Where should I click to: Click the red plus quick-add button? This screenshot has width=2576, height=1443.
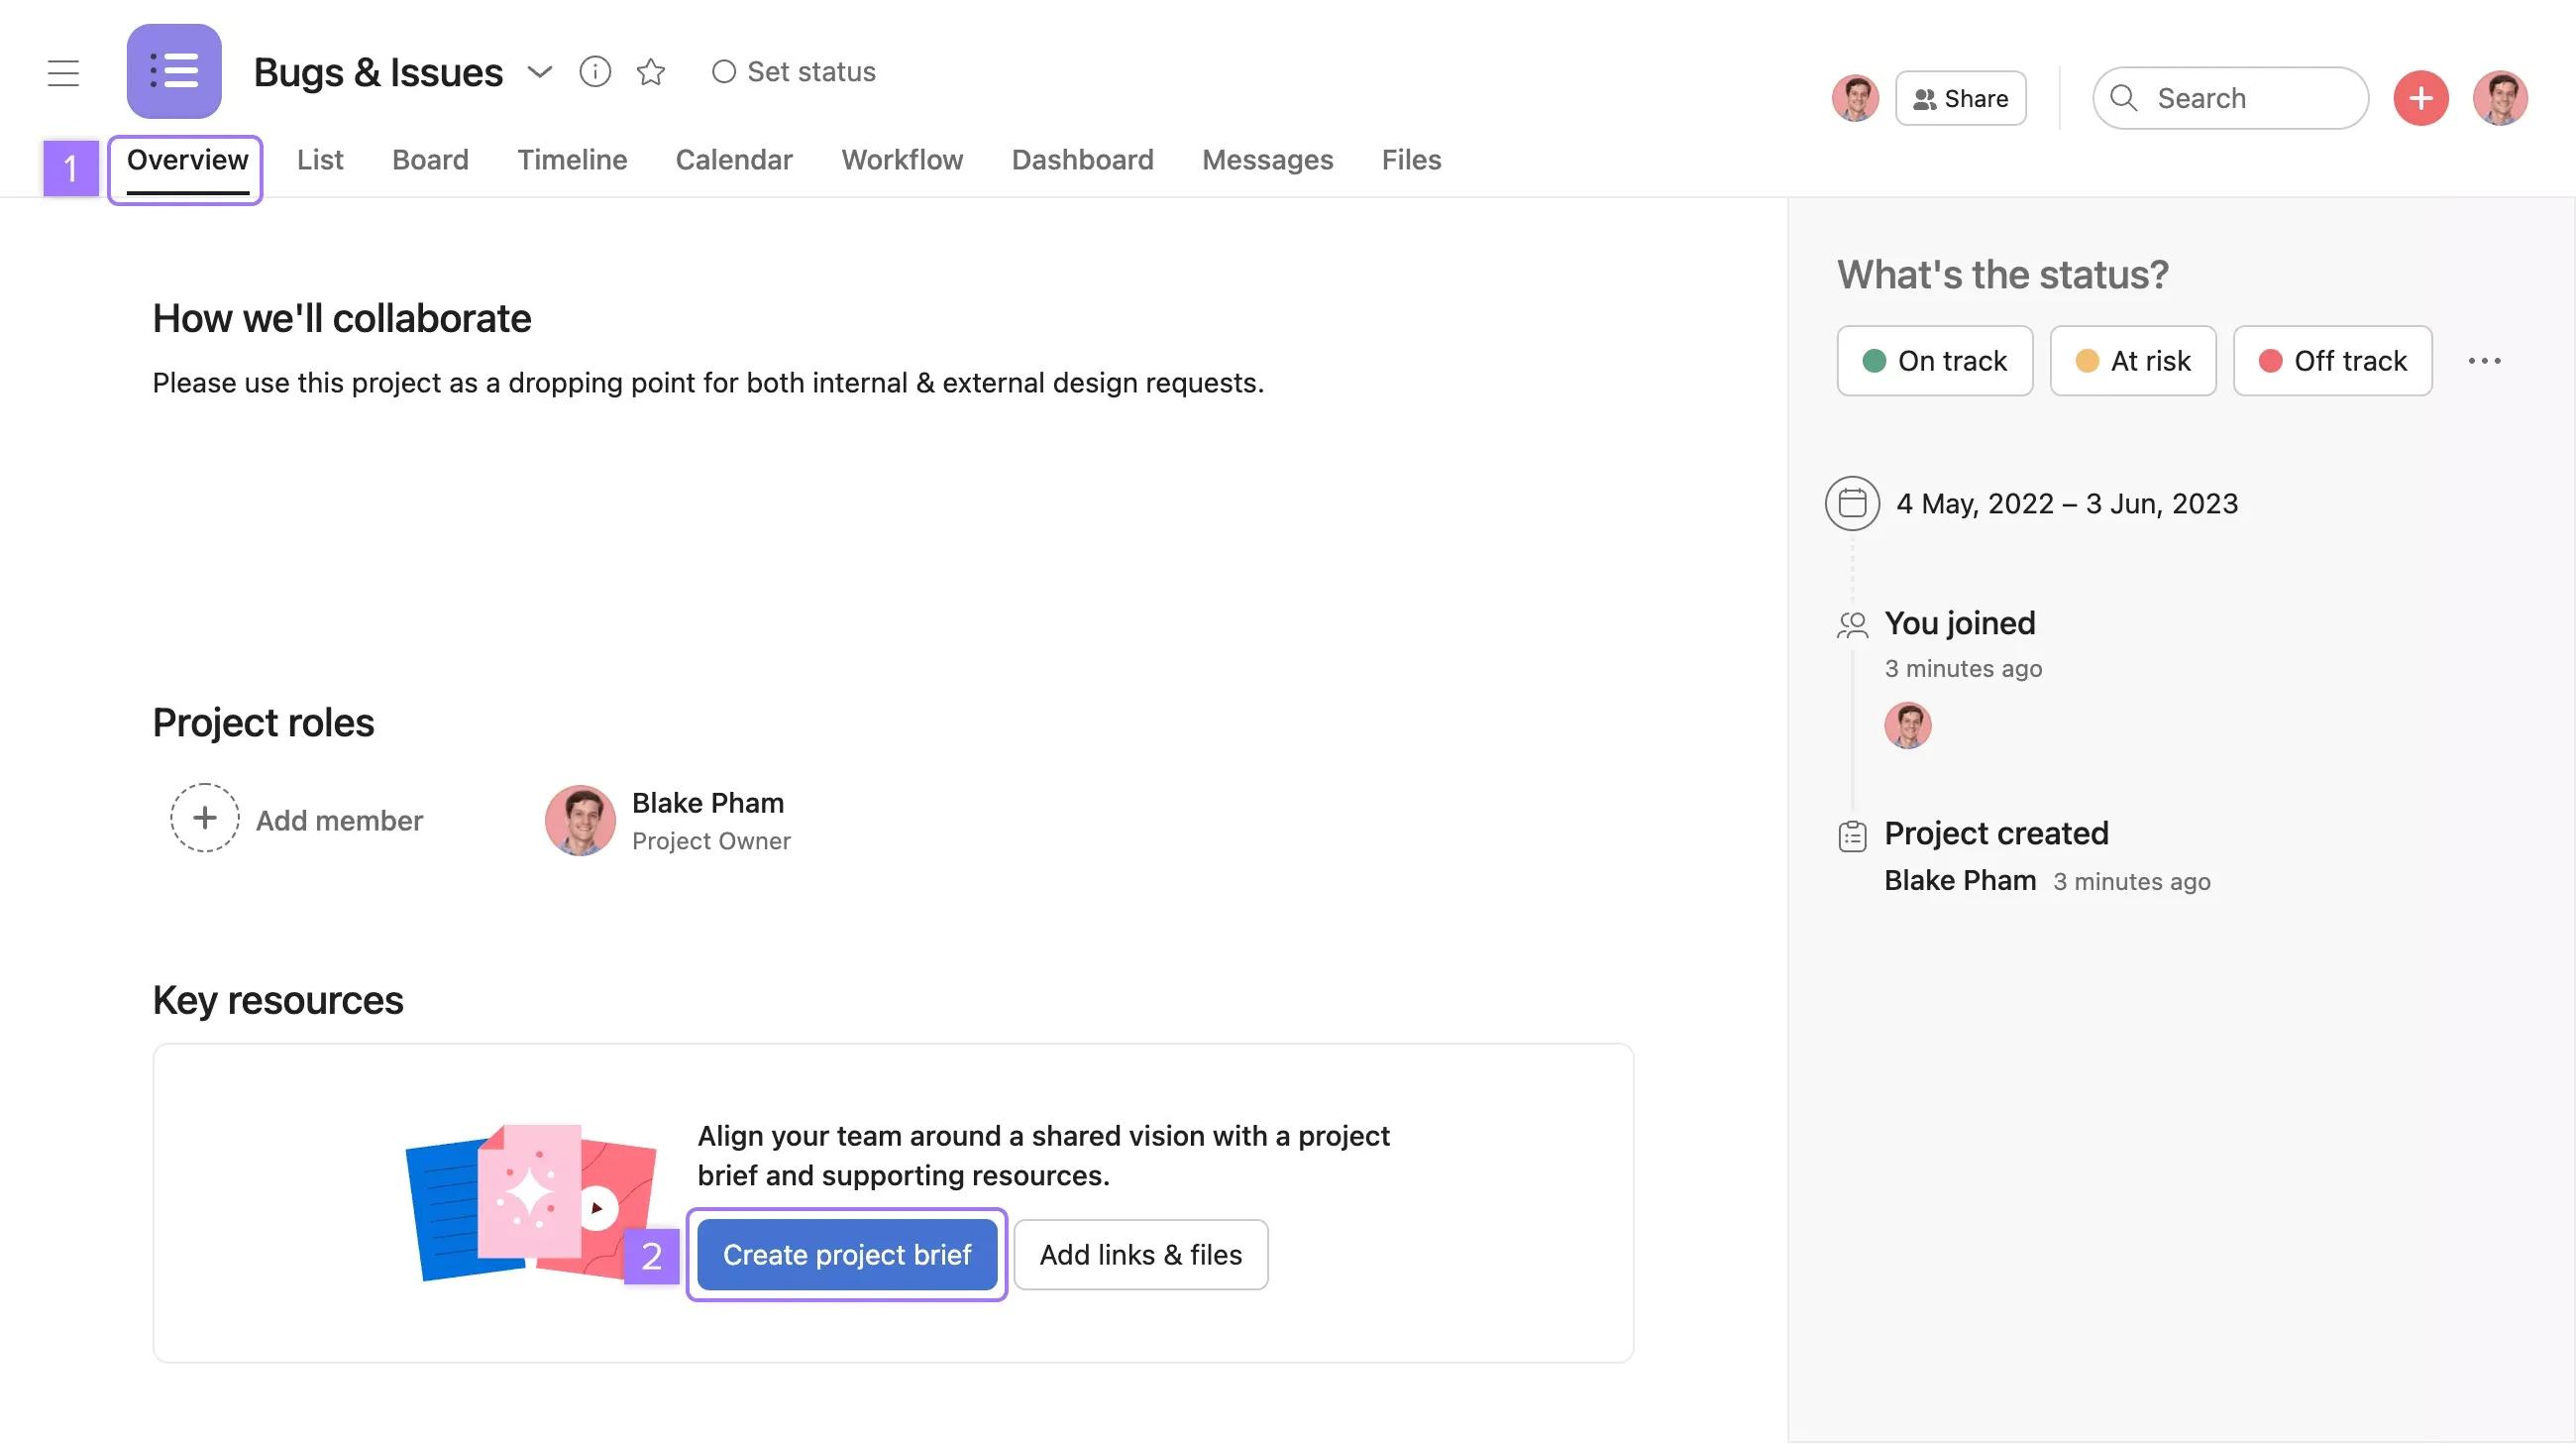[x=2420, y=98]
